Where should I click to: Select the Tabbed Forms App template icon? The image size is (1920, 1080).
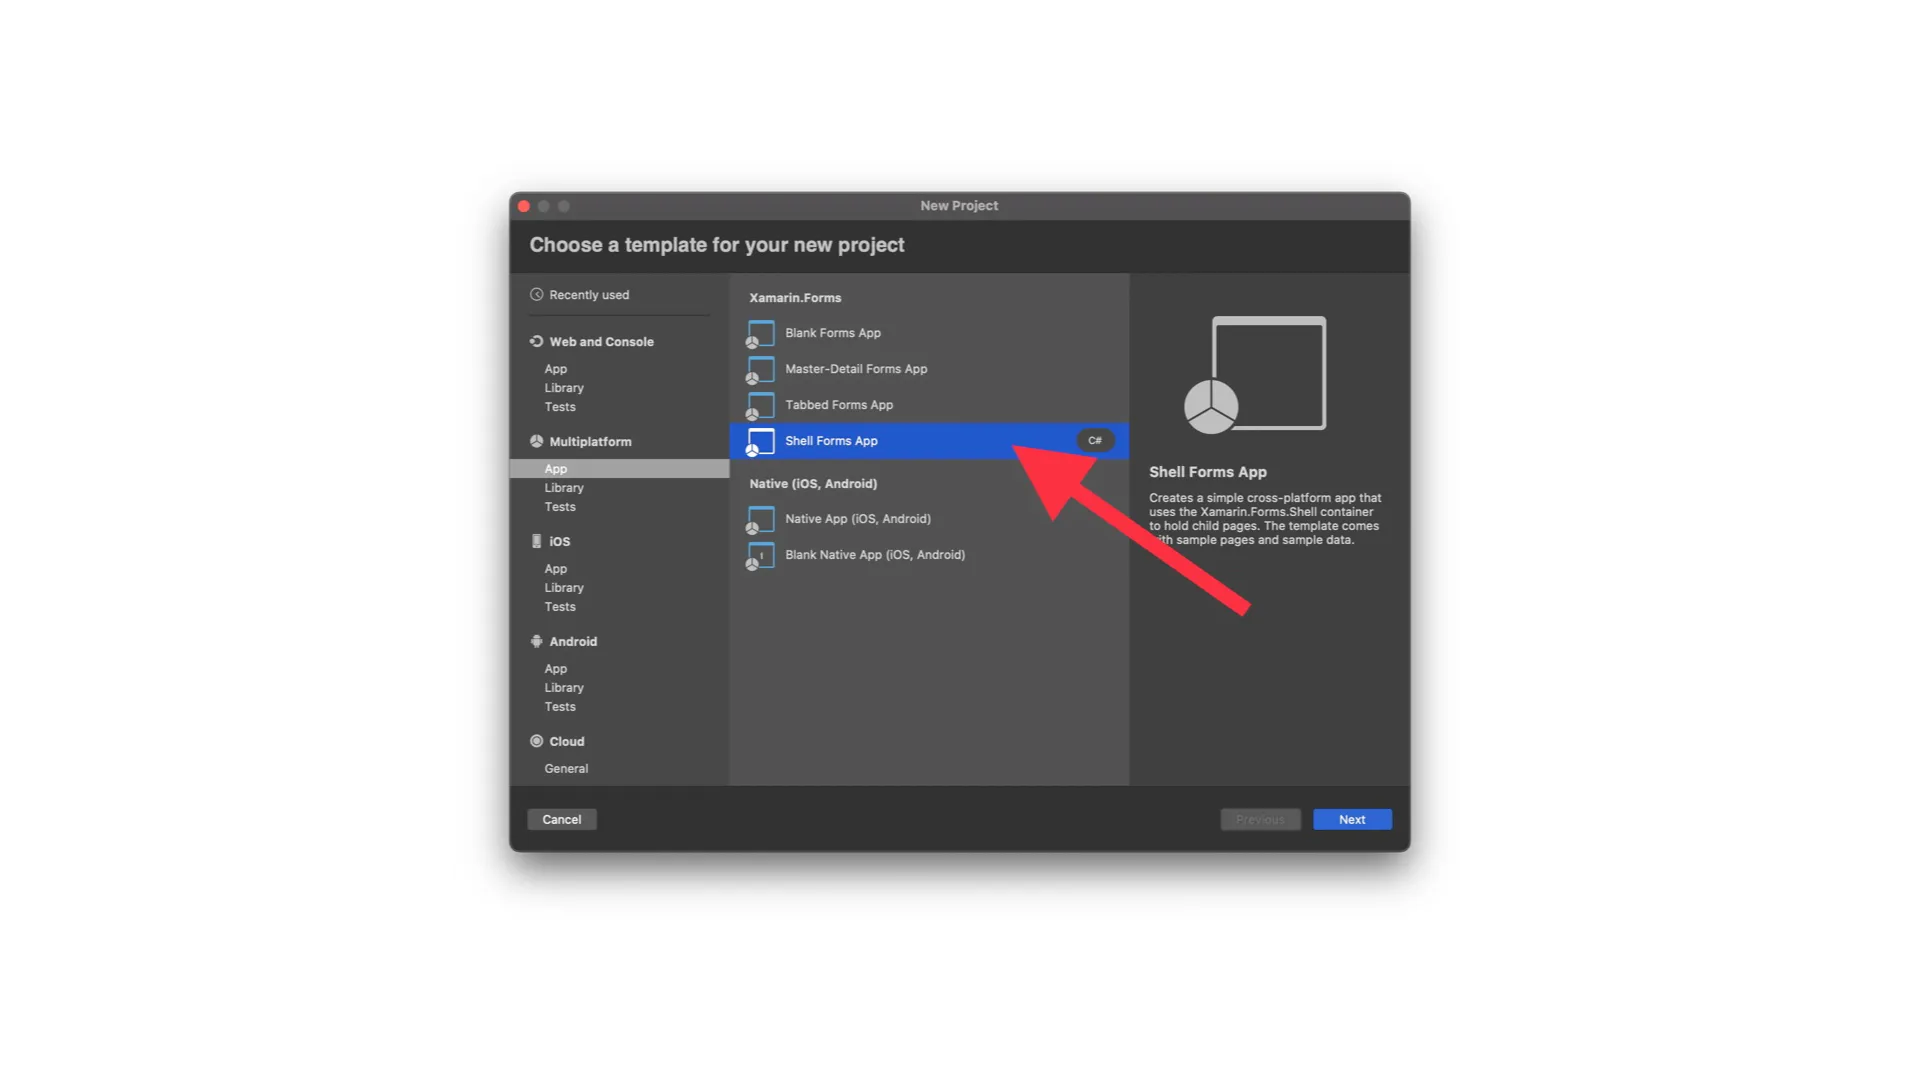(758, 404)
